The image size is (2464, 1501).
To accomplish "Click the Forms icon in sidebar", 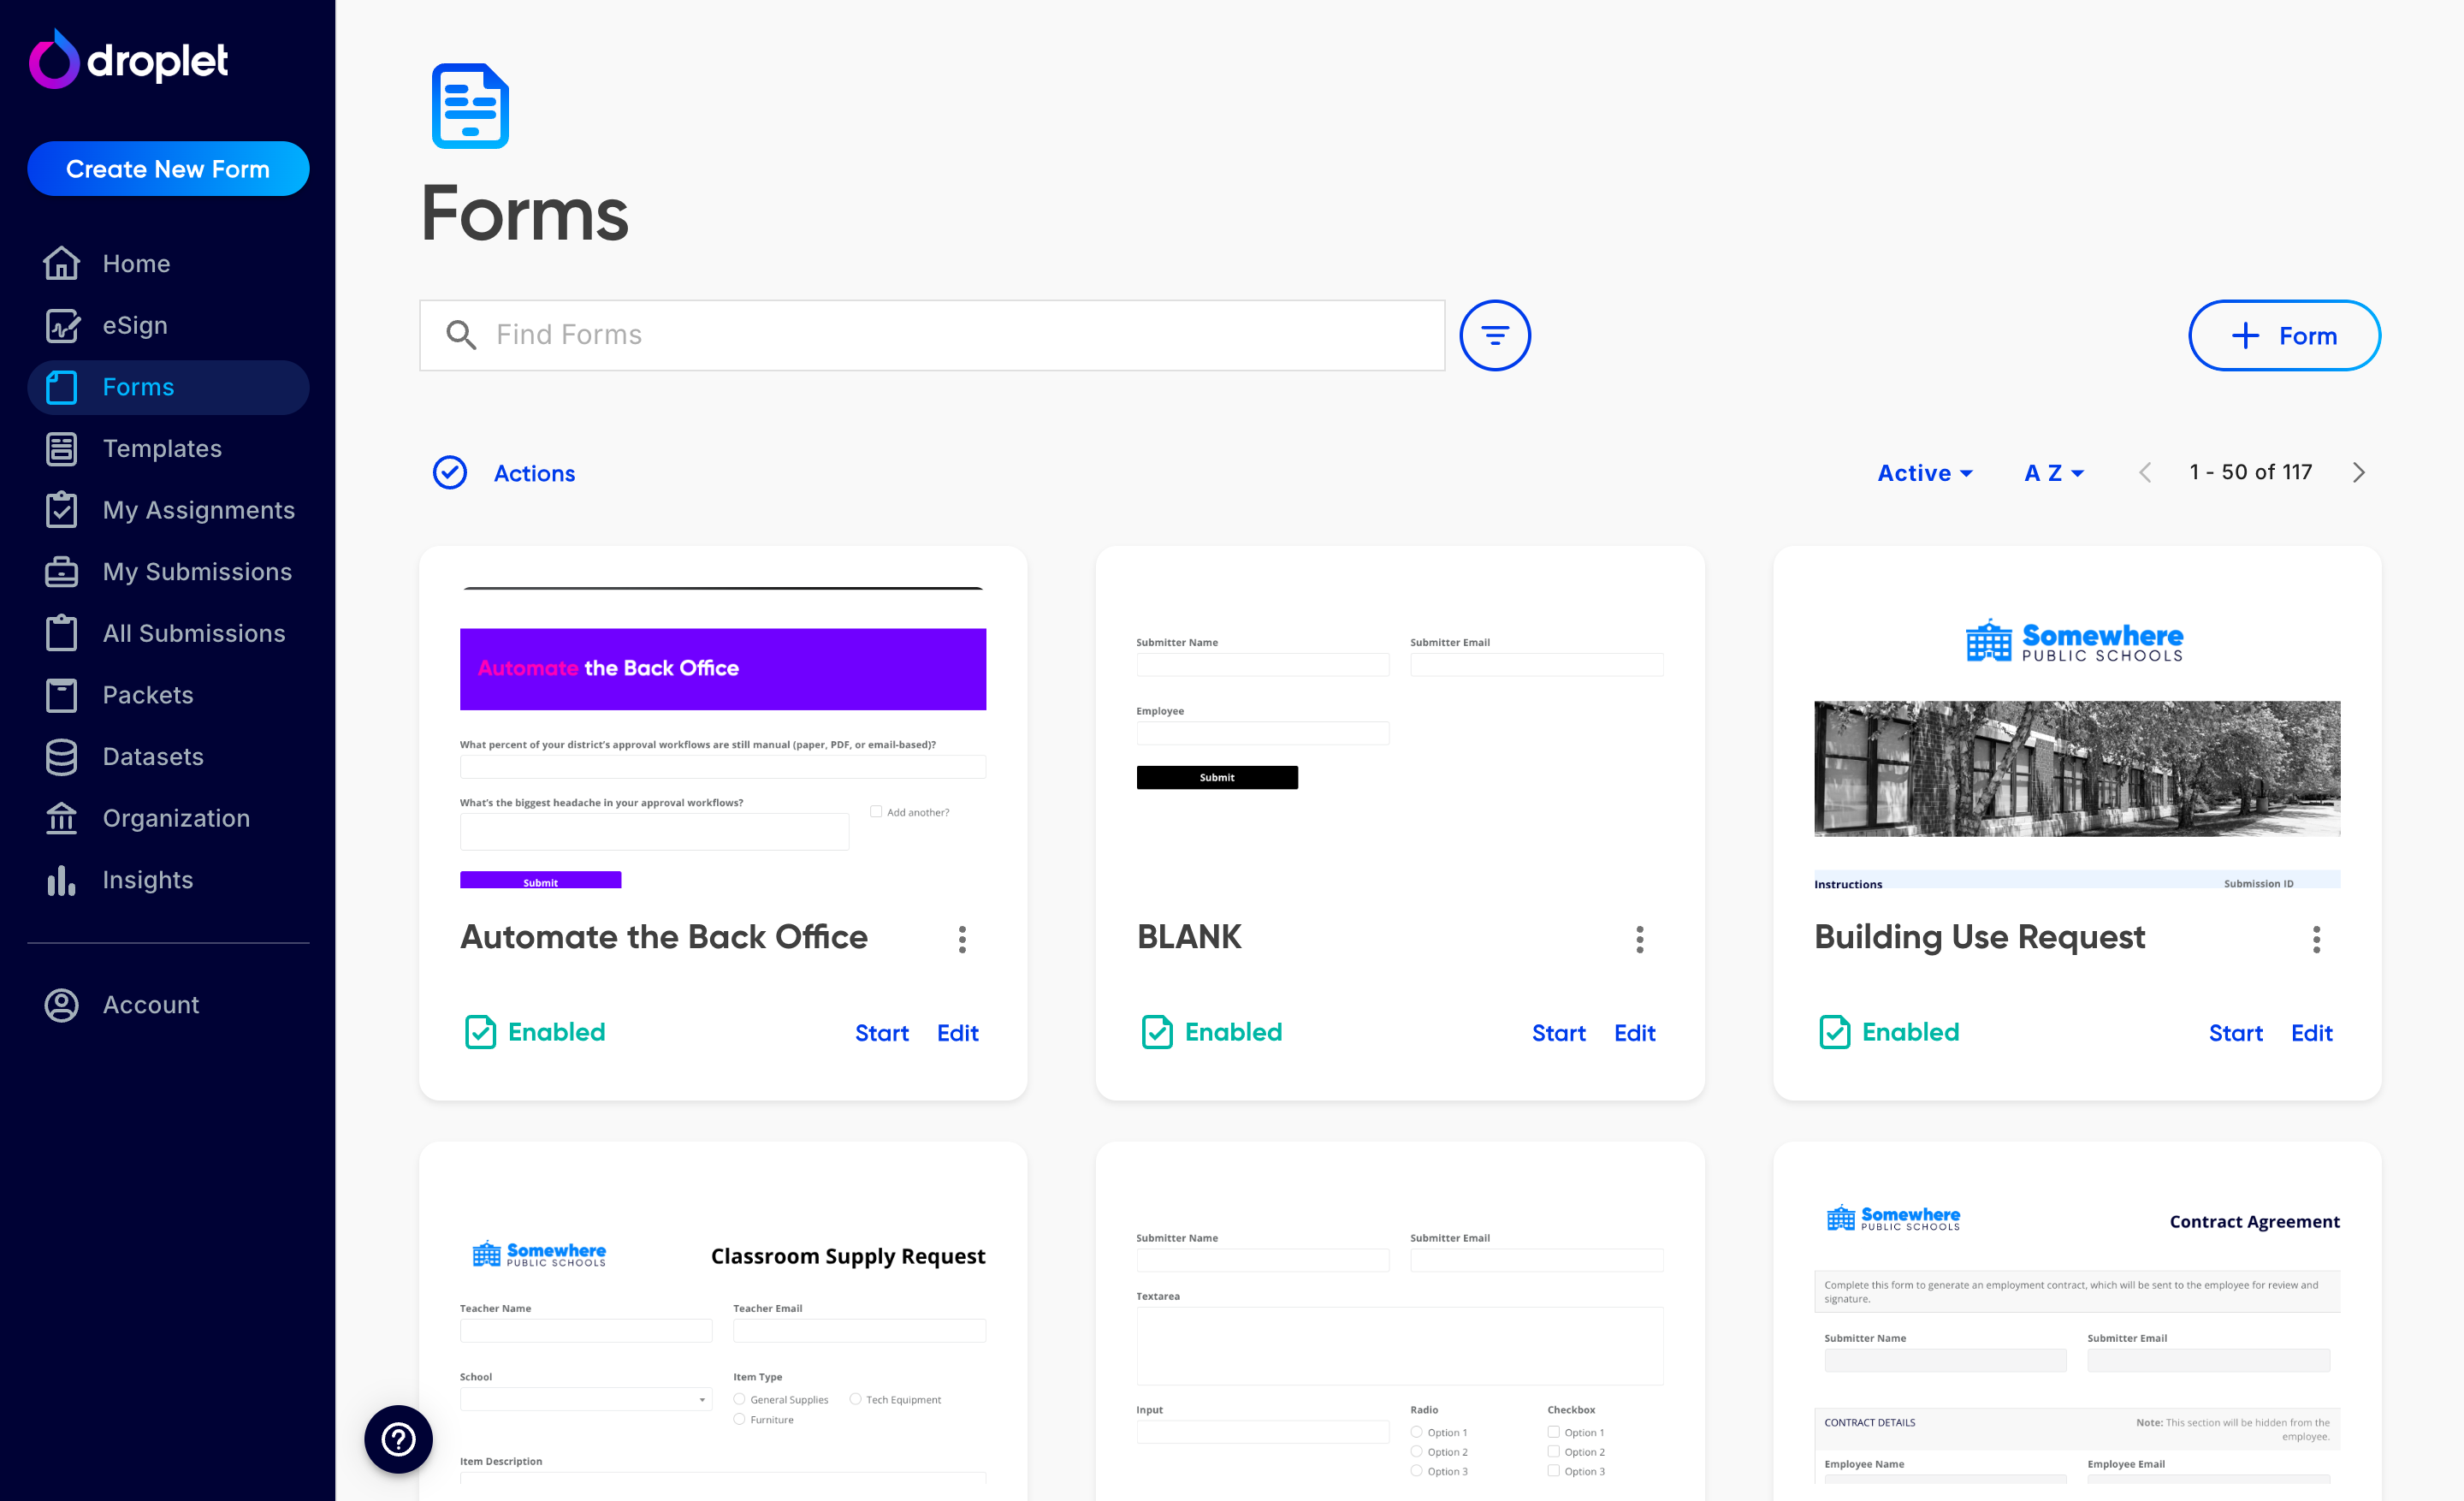I will (x=61, y=387).
